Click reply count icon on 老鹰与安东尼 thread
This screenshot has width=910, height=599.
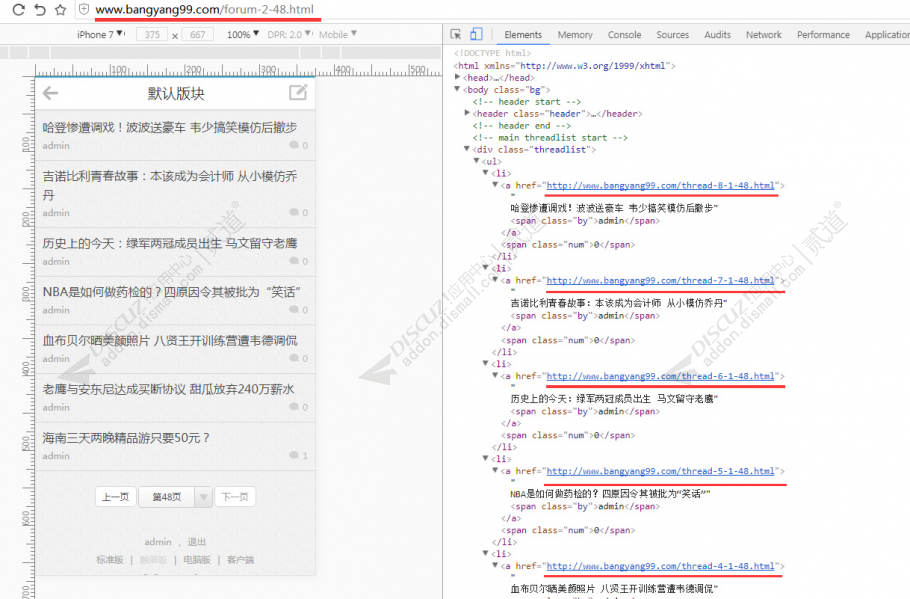pyautogui.click(x=294, y=407)
